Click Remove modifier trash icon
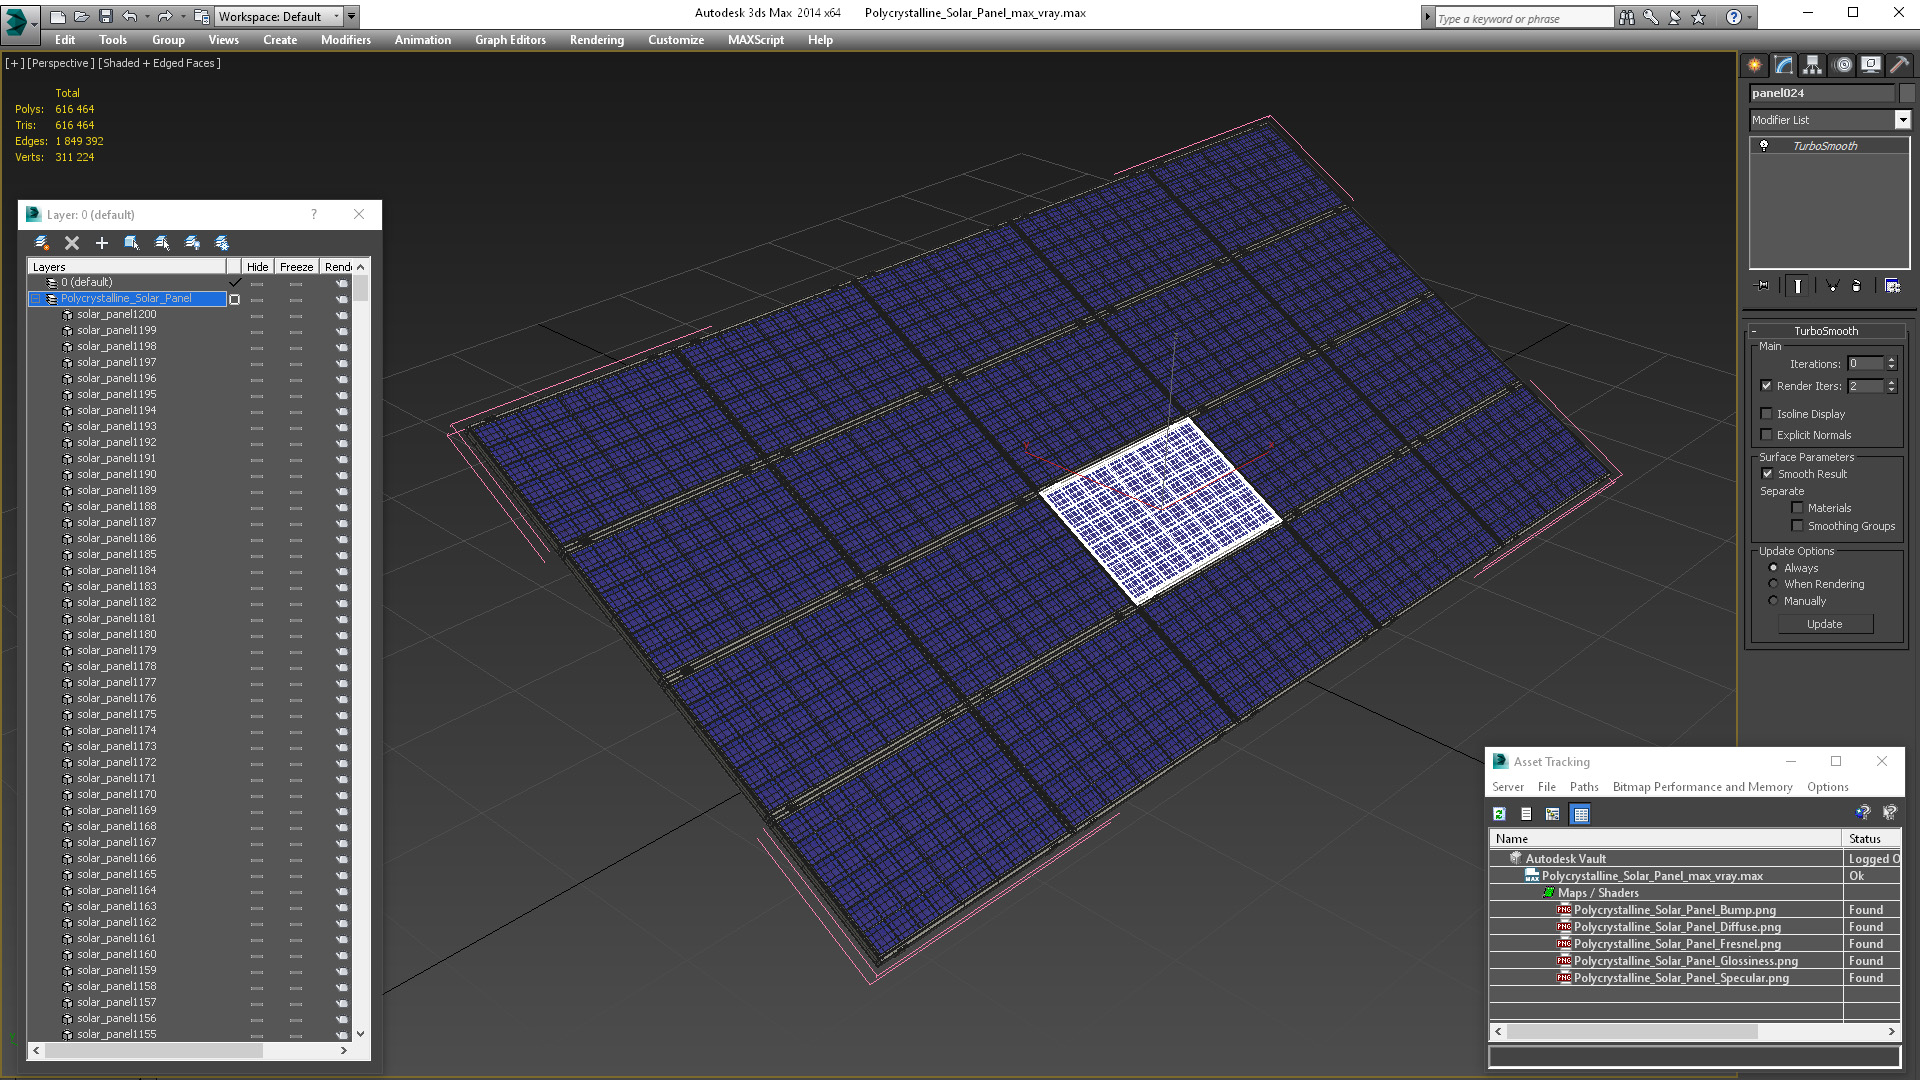This screenshot has width=1920, height=1080. [x=1857, y=286]
